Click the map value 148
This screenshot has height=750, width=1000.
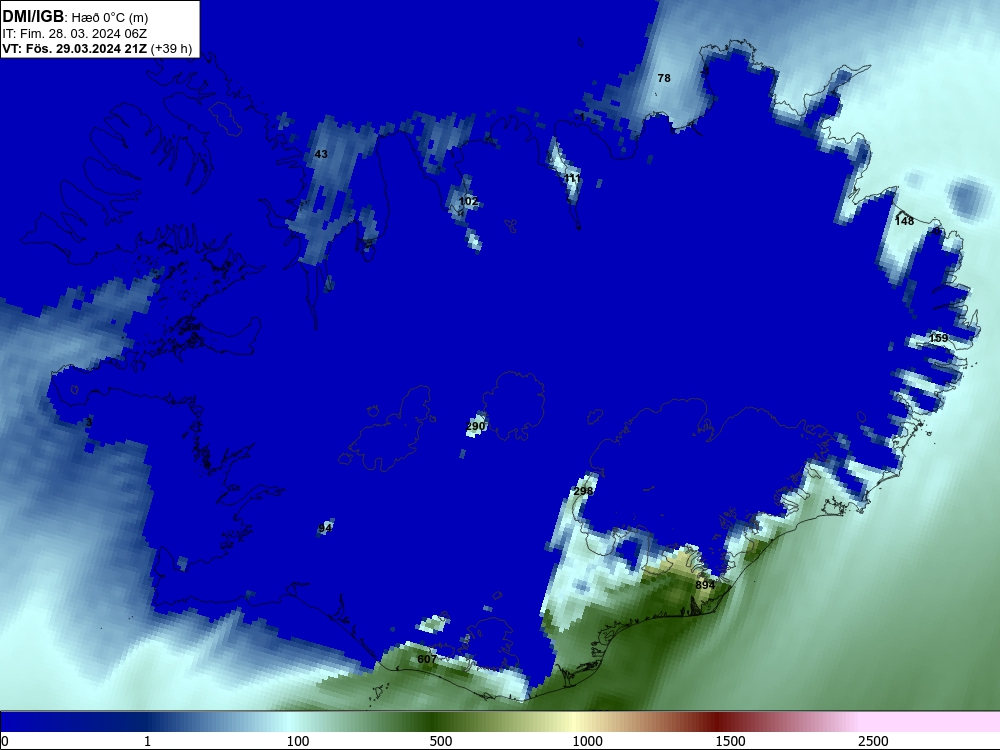[x=904, y=221]
